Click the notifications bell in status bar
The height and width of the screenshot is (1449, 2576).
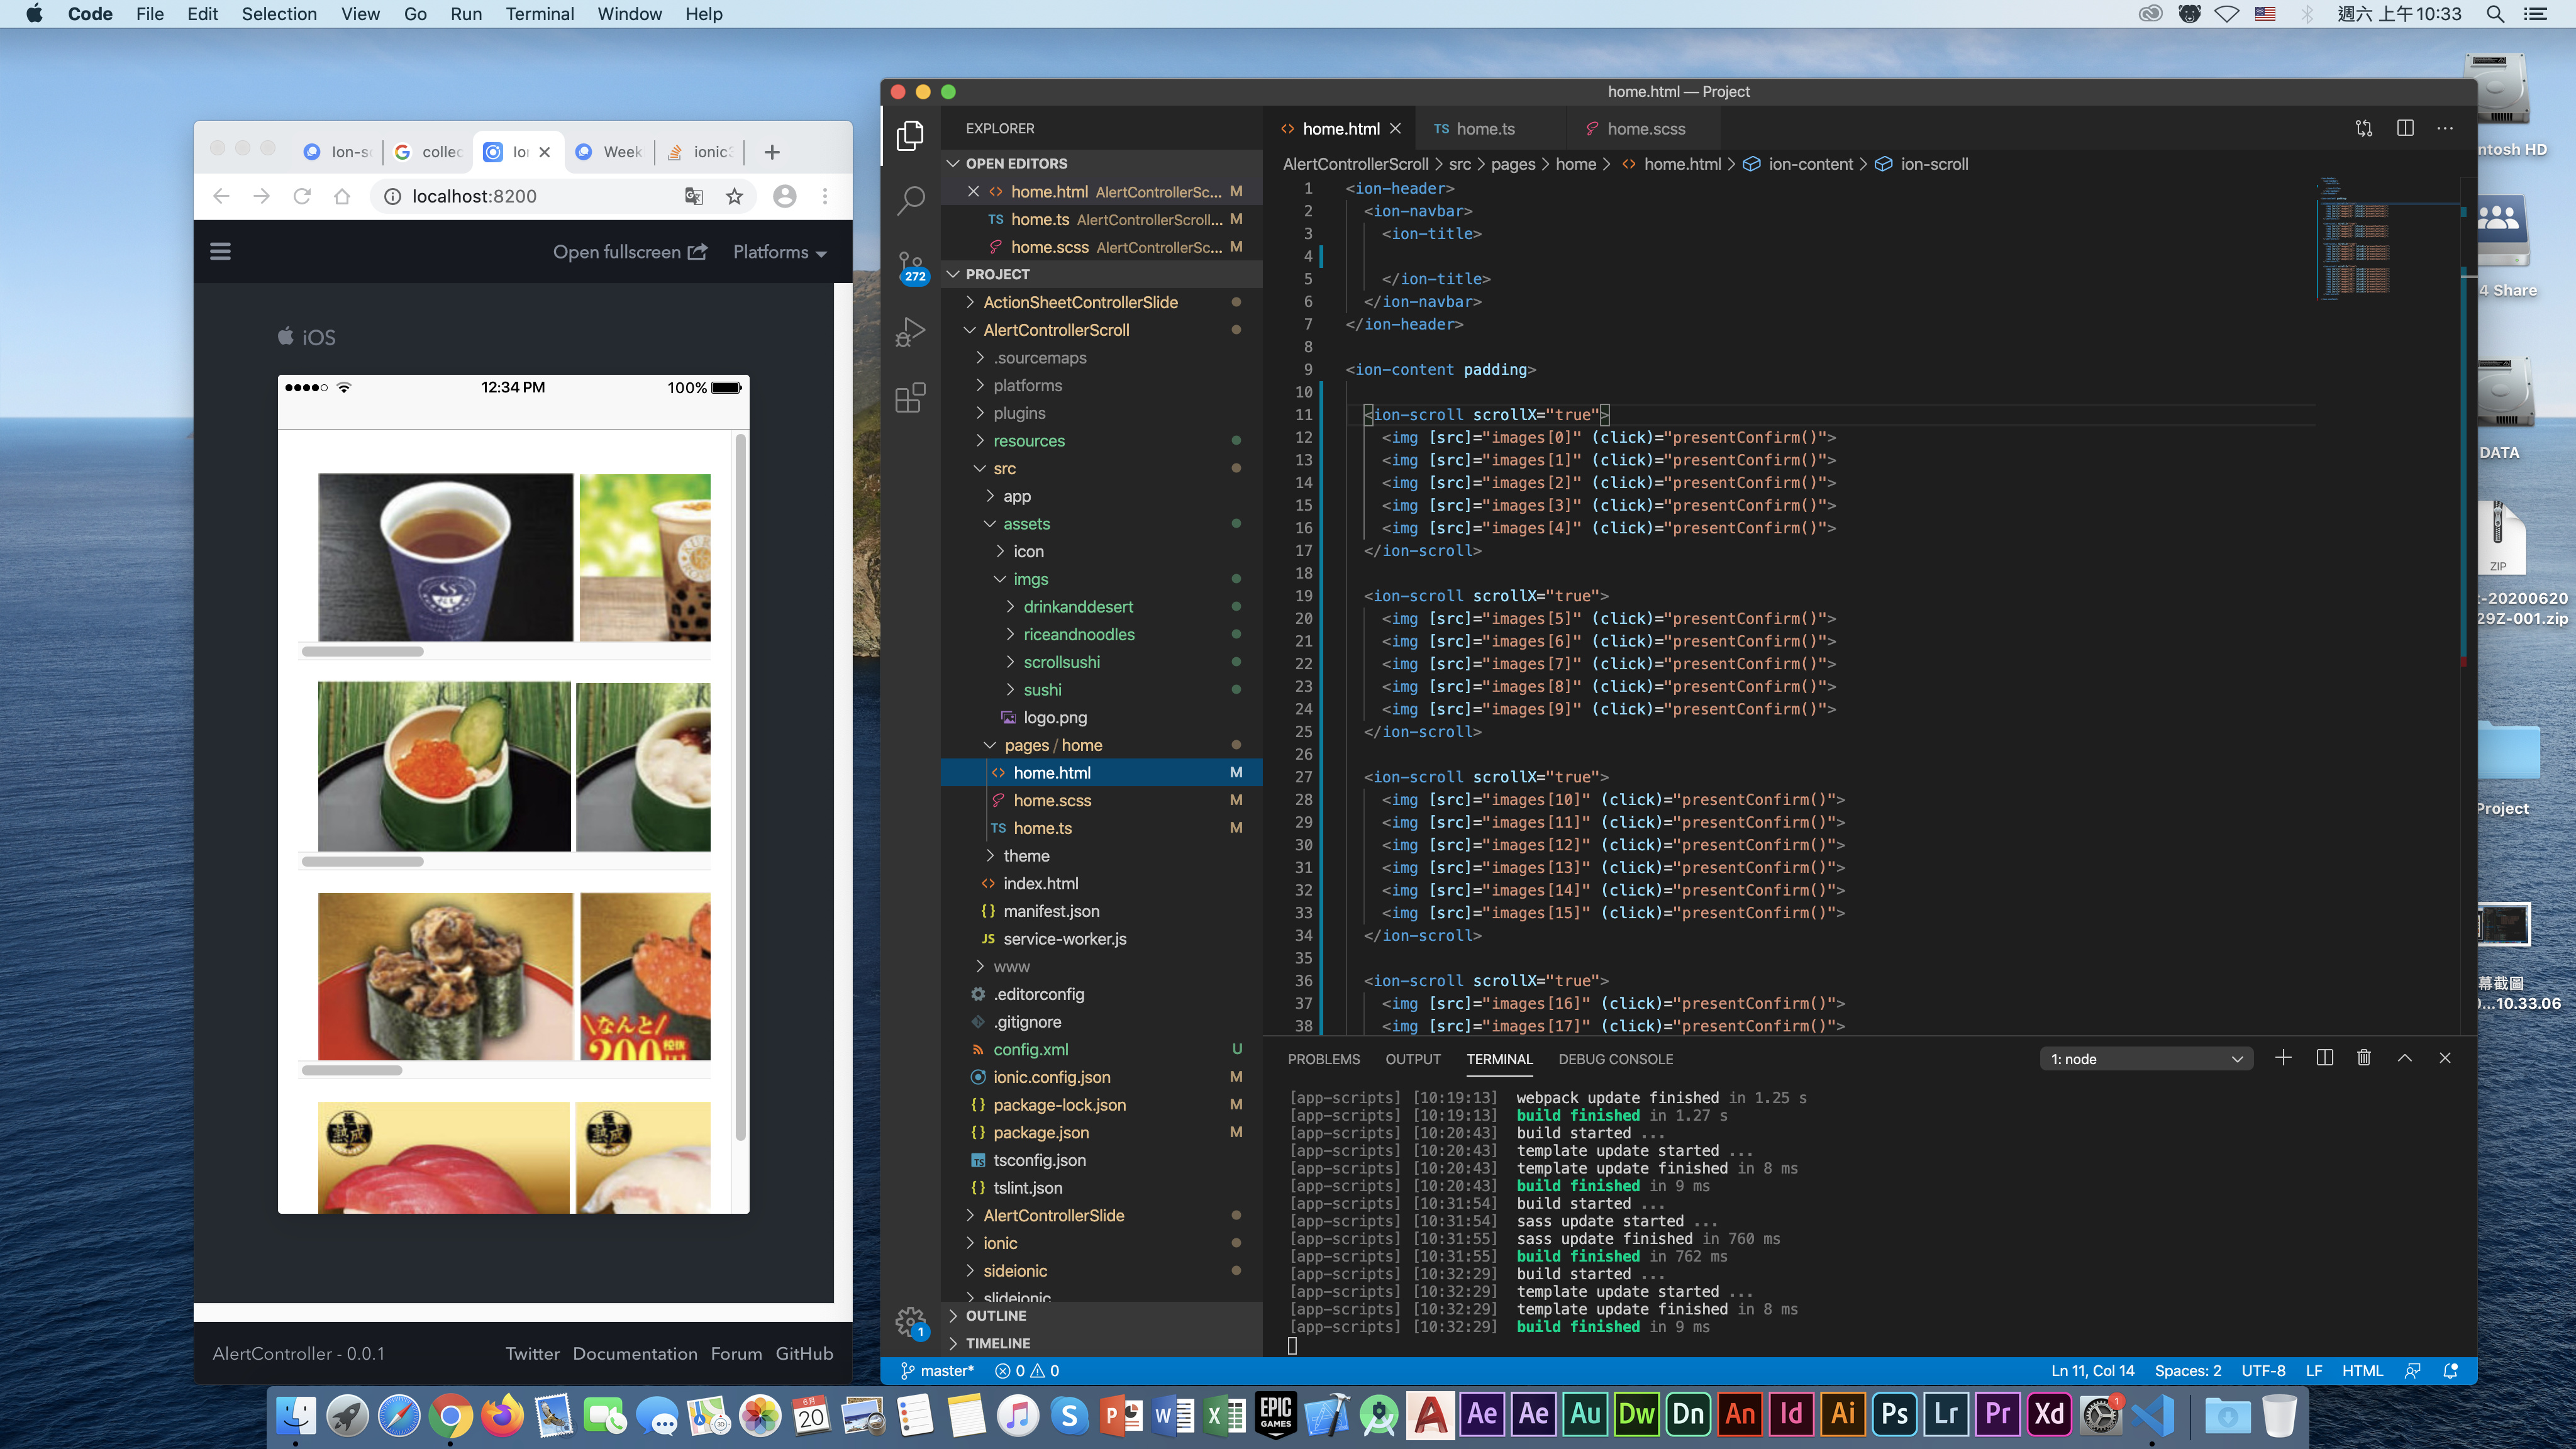(2451, 1371)
